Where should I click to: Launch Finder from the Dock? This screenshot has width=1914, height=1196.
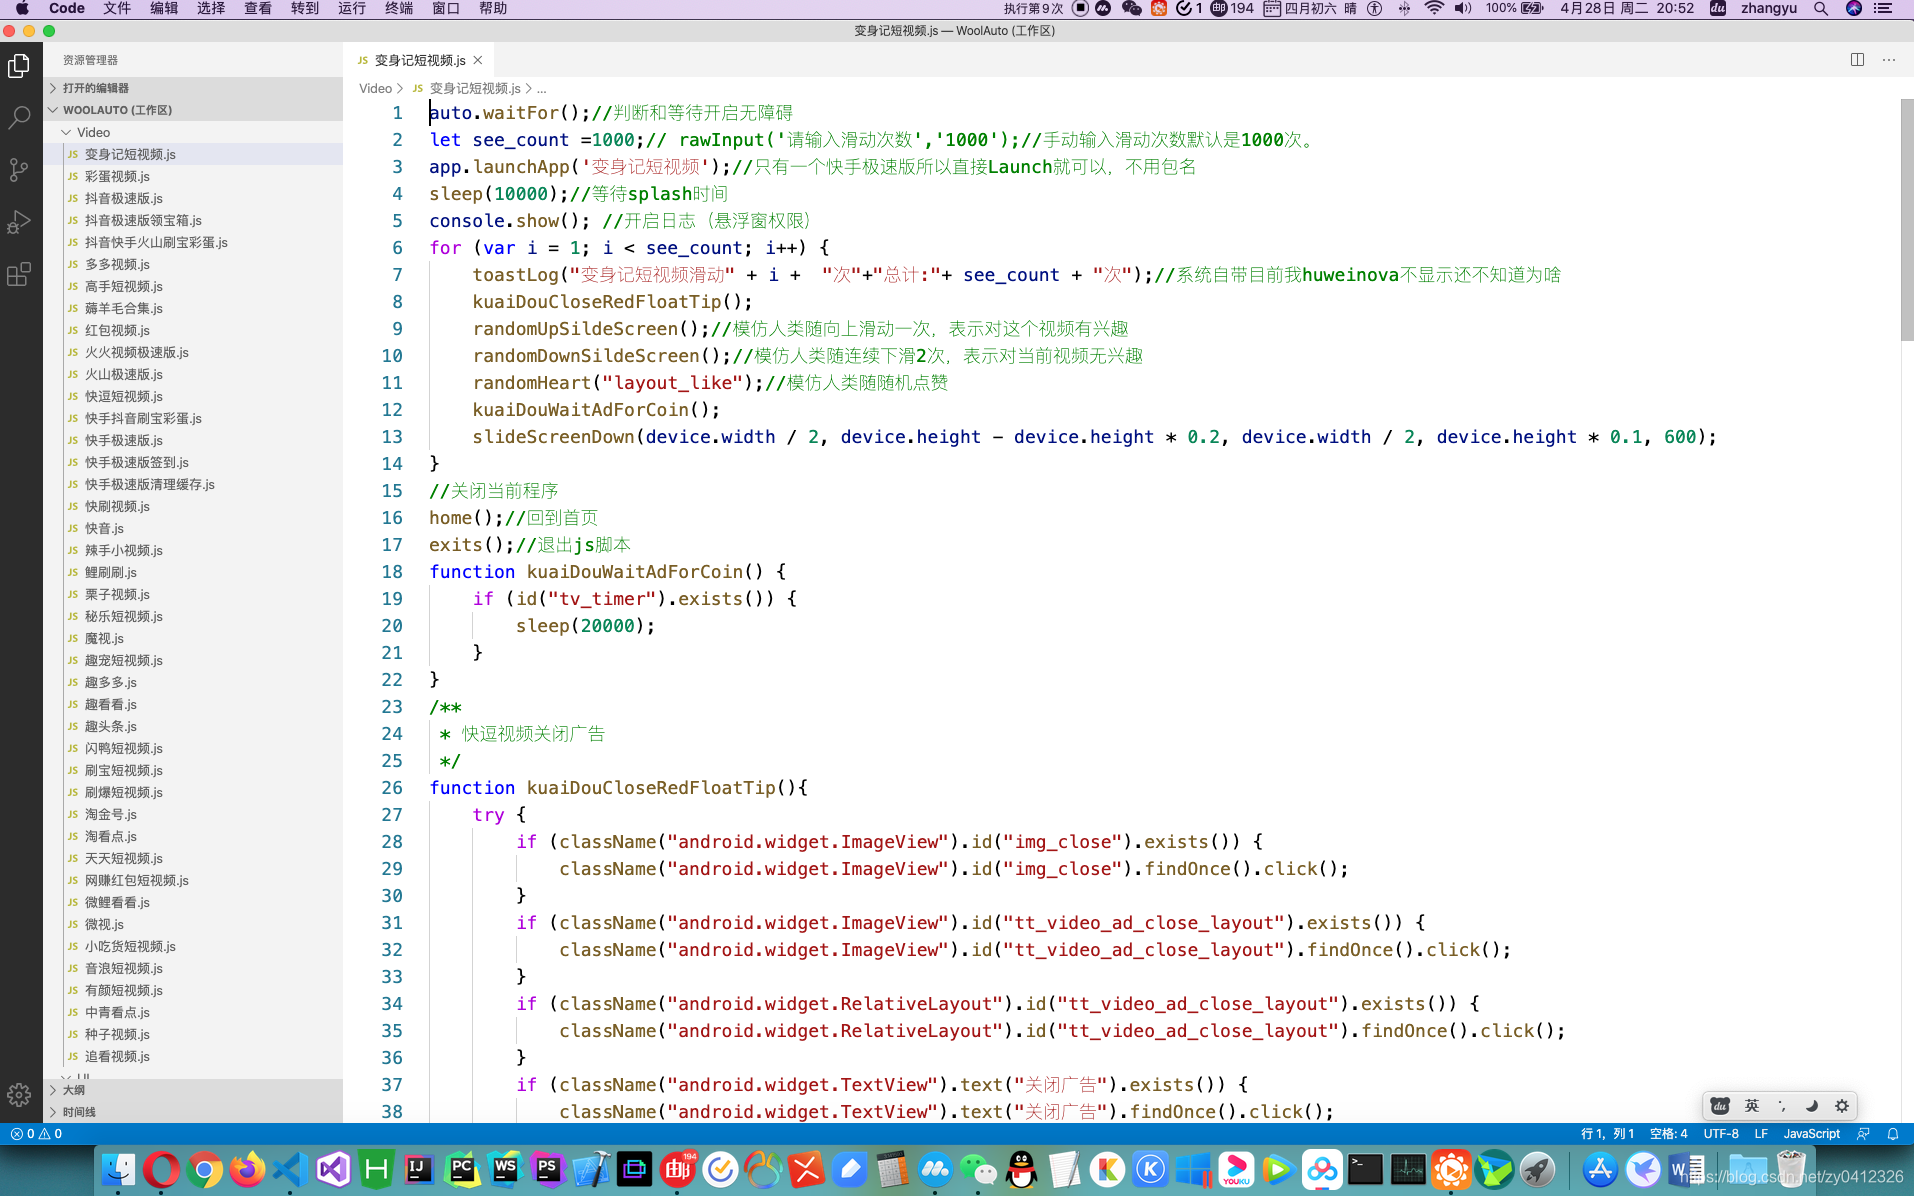click(x=118, y=1169)
